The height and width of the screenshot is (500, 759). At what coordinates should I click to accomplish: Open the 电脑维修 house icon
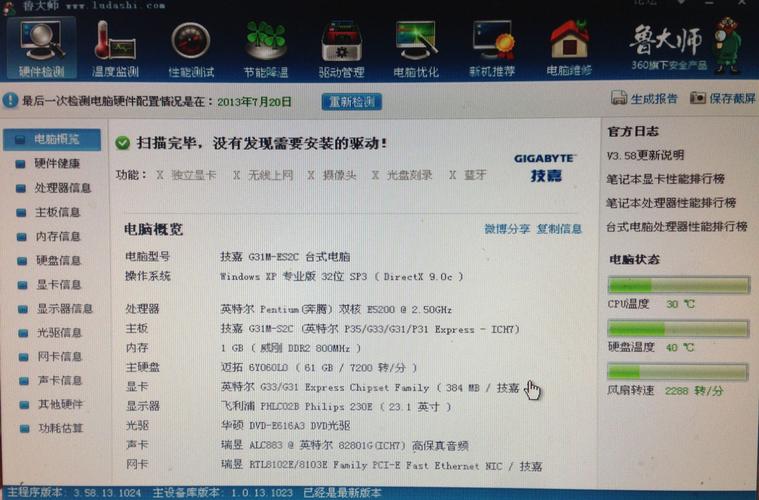(569, 48)
